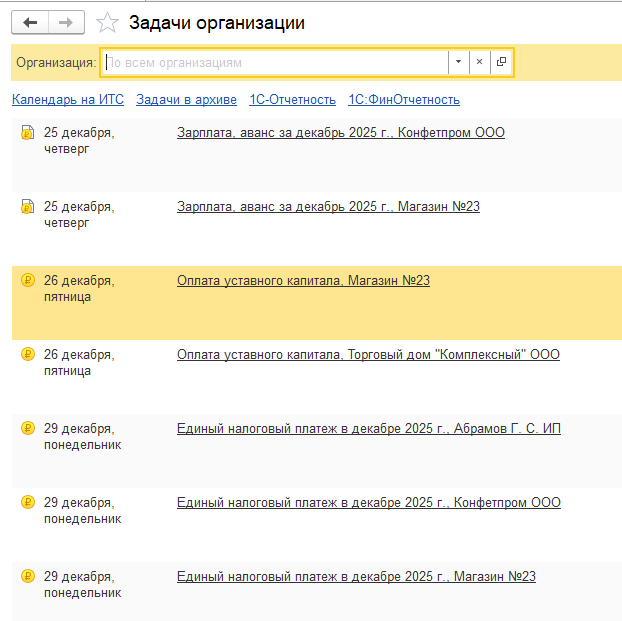Go to 1С:ФинОтчетность
Screen dimensions: 622x621
coord(403,99)
